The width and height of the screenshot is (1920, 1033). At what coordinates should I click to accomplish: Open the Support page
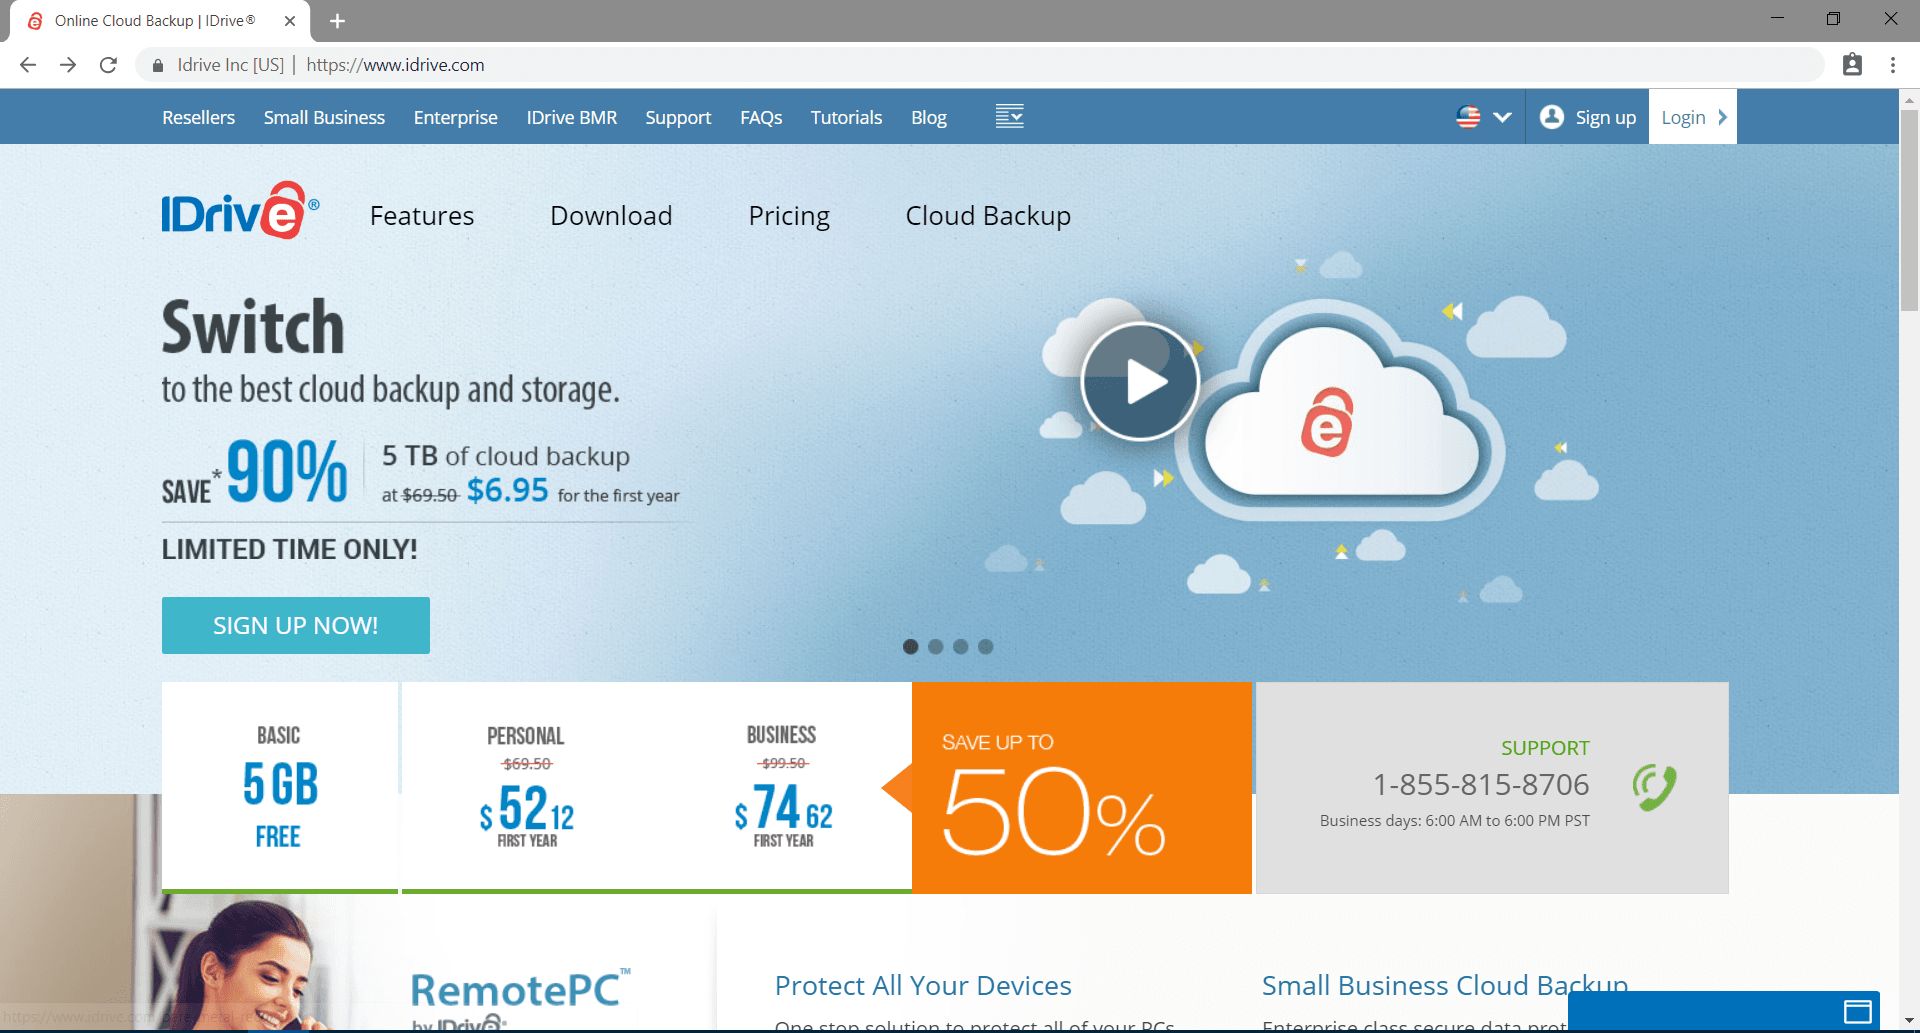[x=678, y=117]
